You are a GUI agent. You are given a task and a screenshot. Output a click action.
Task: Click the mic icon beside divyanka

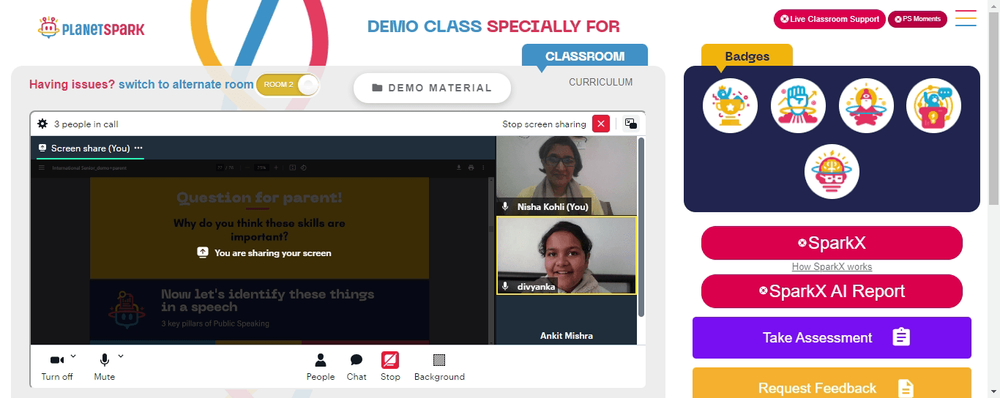505,287
